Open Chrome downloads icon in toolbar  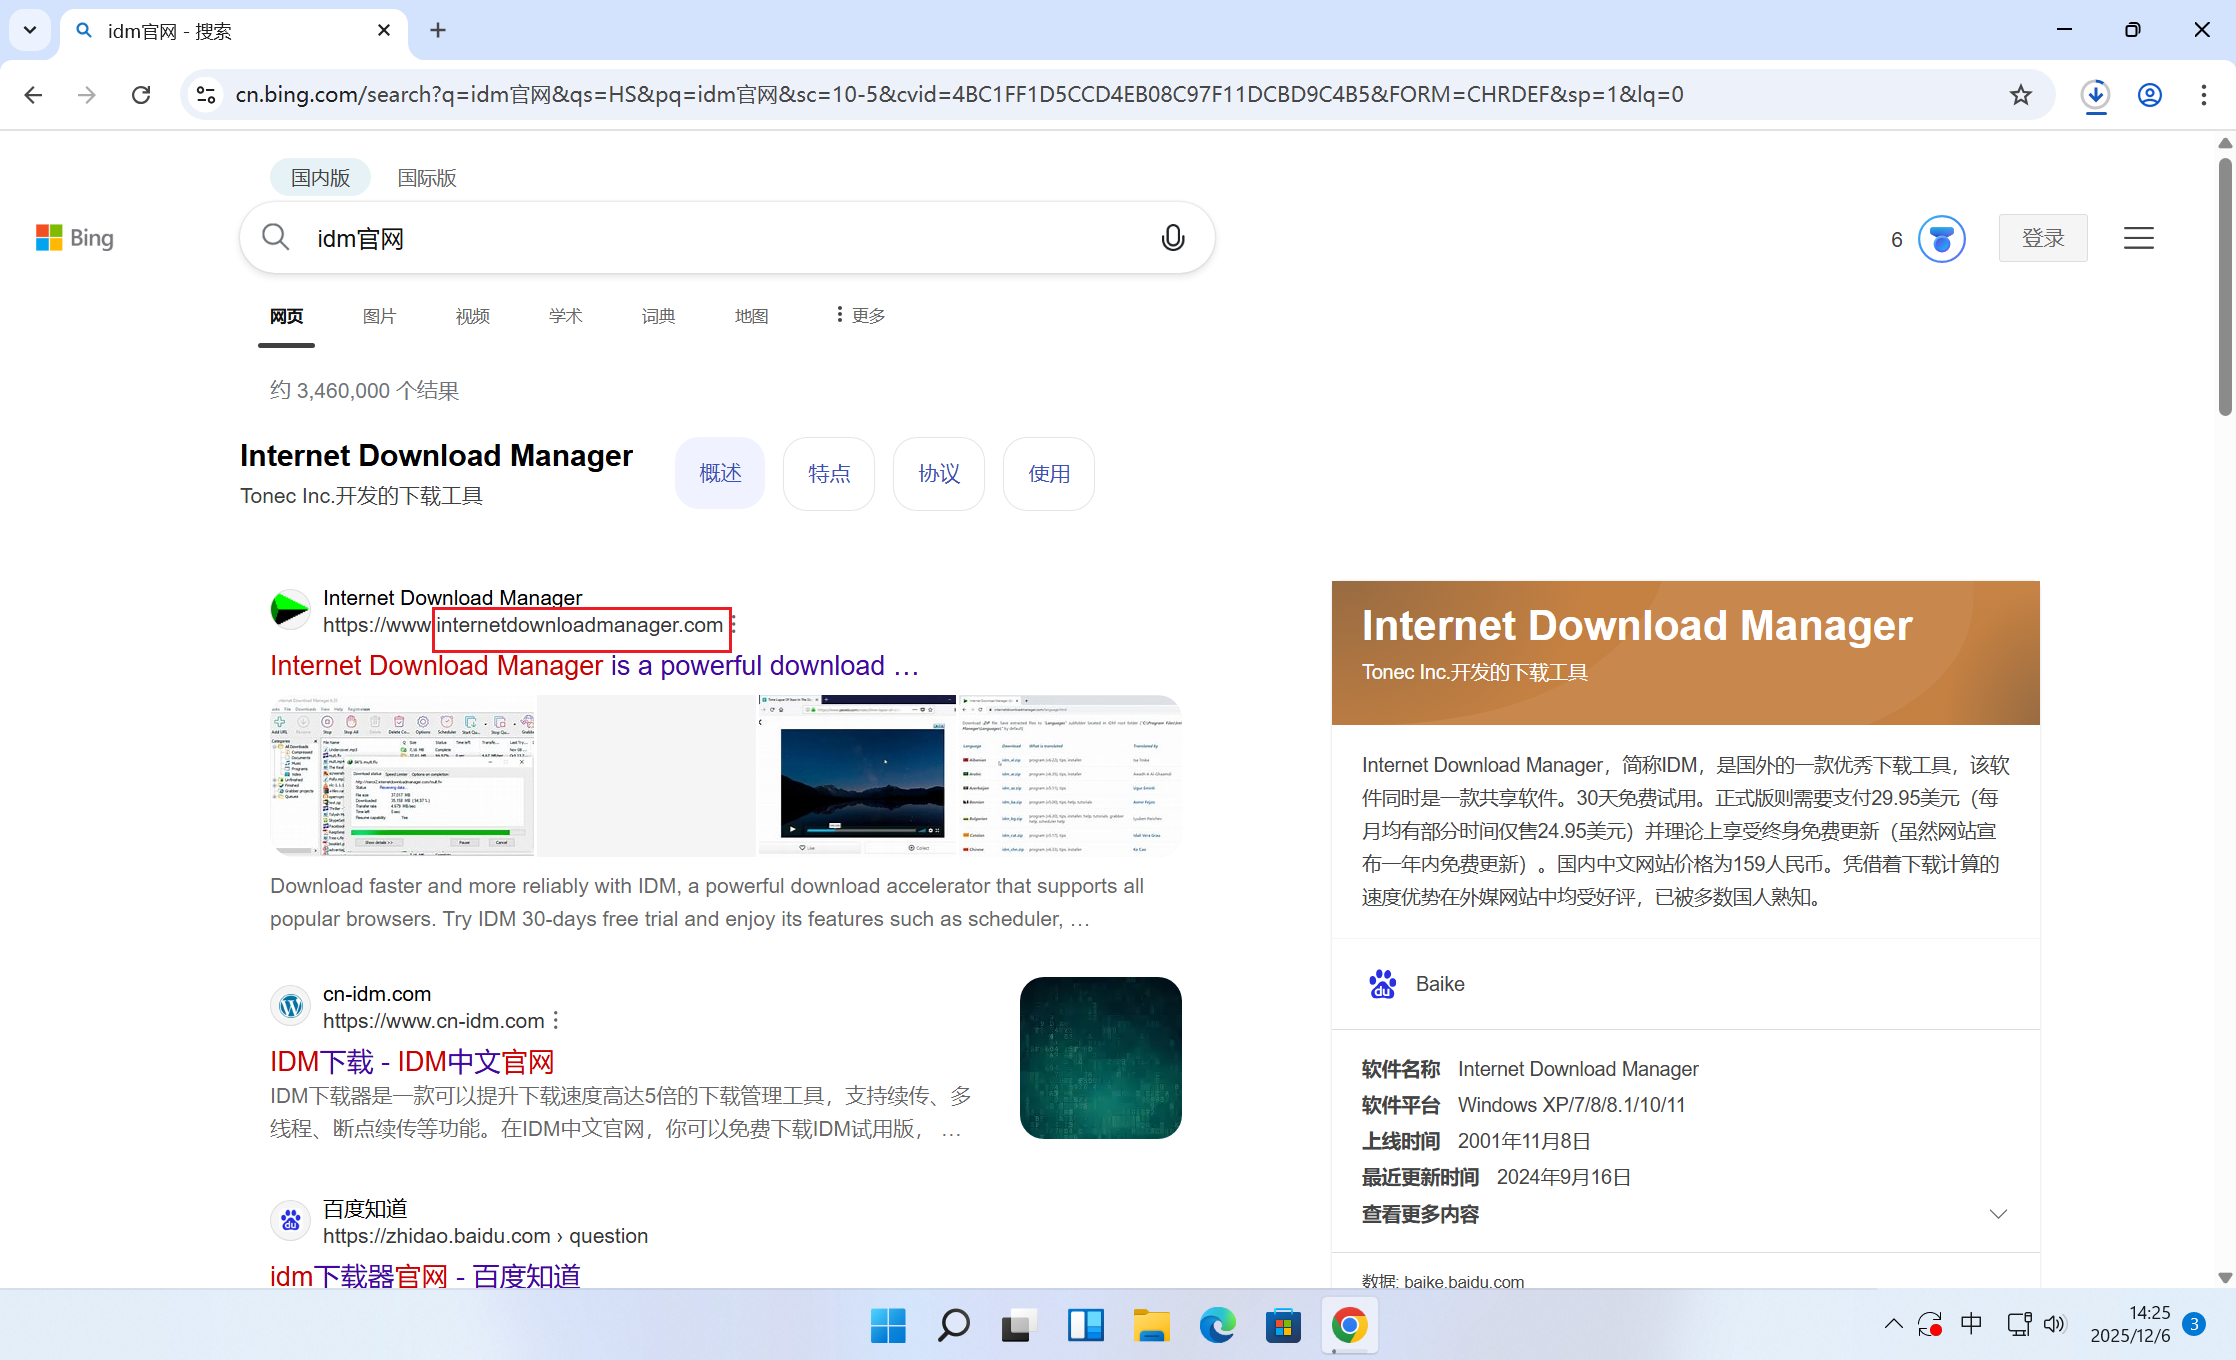pos(2095,94)
